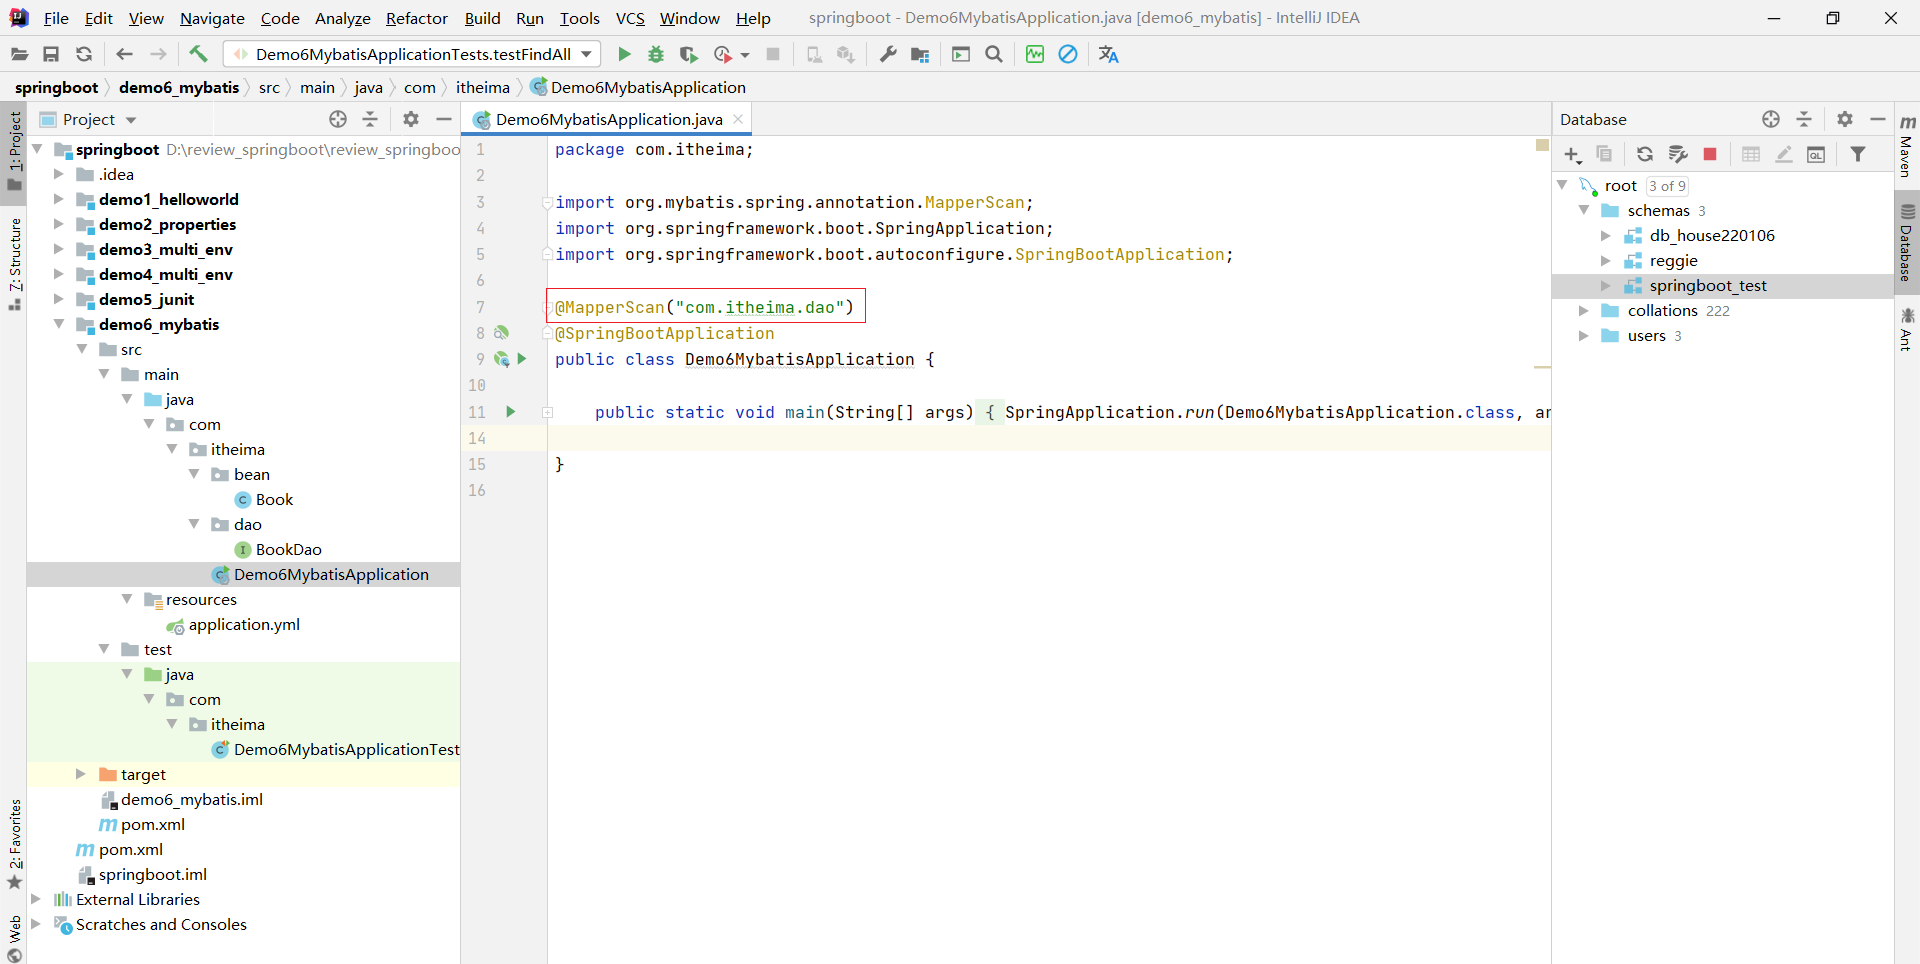Click the Database filter funnel icon
The height and width of the screenshot is (964, 1920).
pyautogui.click(x=1858, y=154)
